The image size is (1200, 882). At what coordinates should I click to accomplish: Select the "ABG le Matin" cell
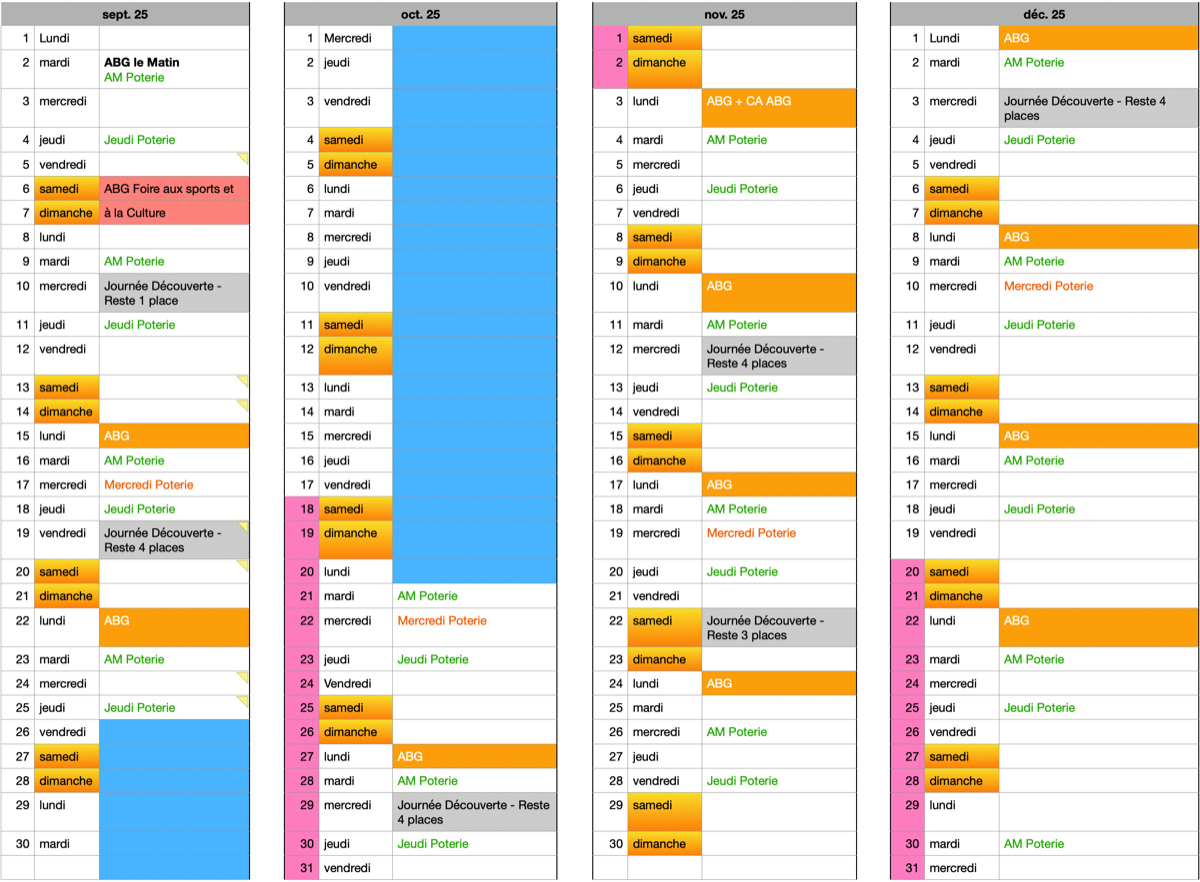(x=142, y=62)
